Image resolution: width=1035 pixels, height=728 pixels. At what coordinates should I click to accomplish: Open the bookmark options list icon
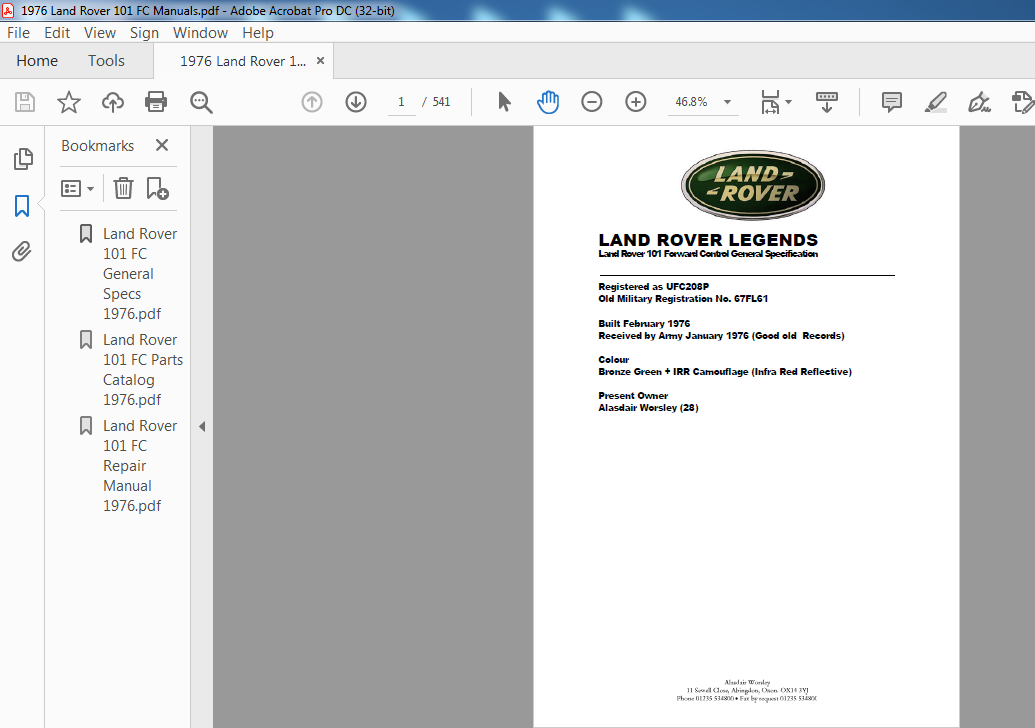coord(77,189)
